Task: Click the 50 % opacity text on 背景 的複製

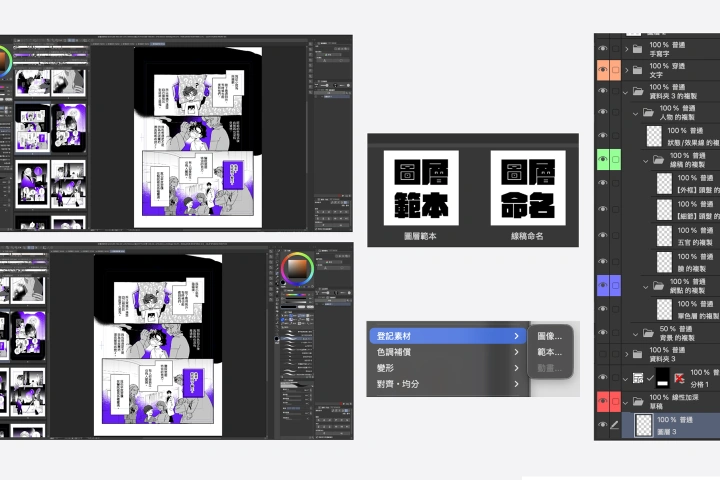Action: 668,329
